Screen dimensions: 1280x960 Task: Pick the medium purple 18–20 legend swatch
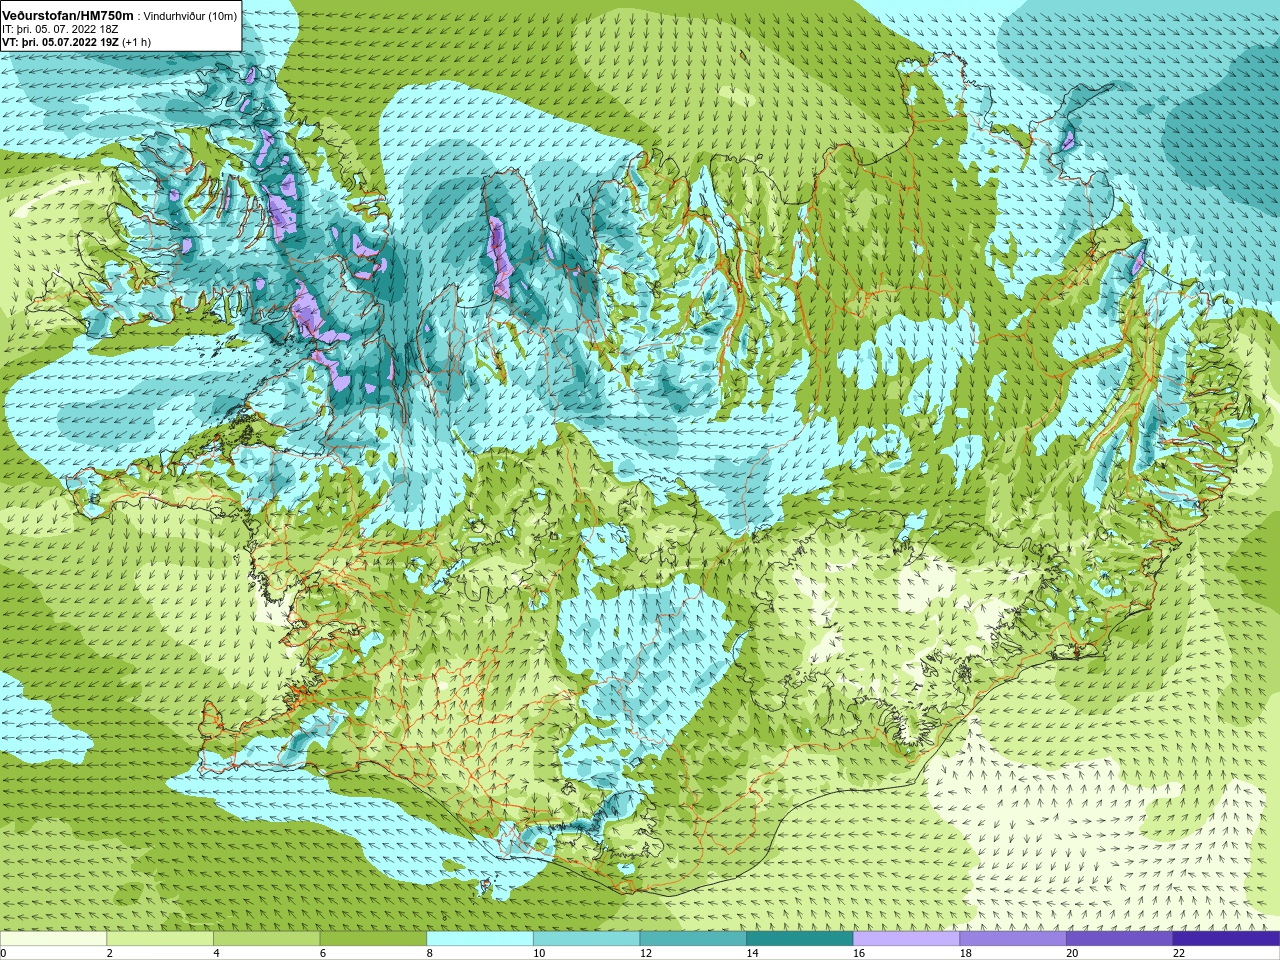(x=1013, y=939)
